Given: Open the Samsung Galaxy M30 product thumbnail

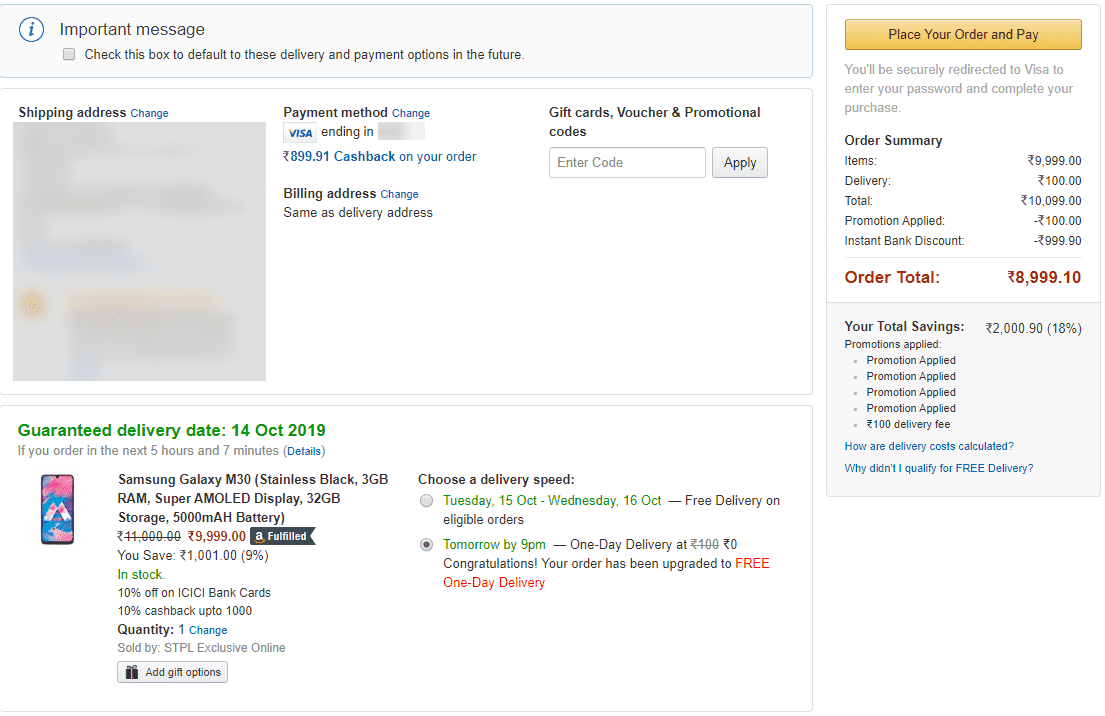Looking at the screenshot, I should click(x=57, y=509).
